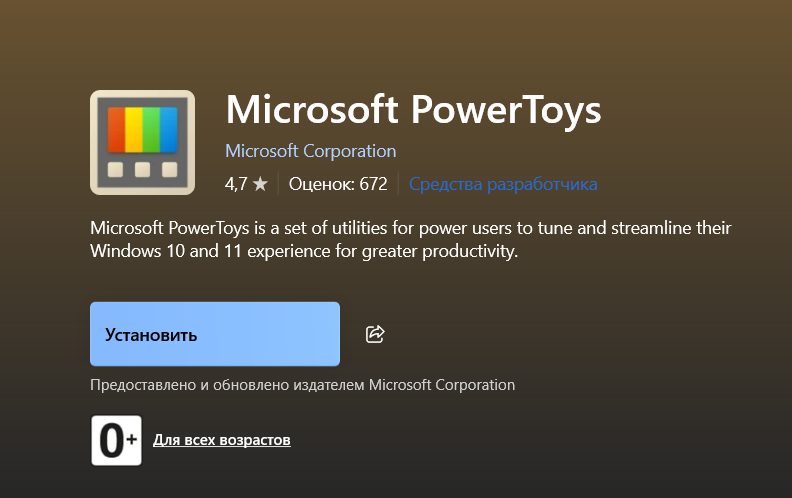Open the Средства разработчика category link
Image resolution: width=792 pixels, height=498 pixels.
point(503,184)
